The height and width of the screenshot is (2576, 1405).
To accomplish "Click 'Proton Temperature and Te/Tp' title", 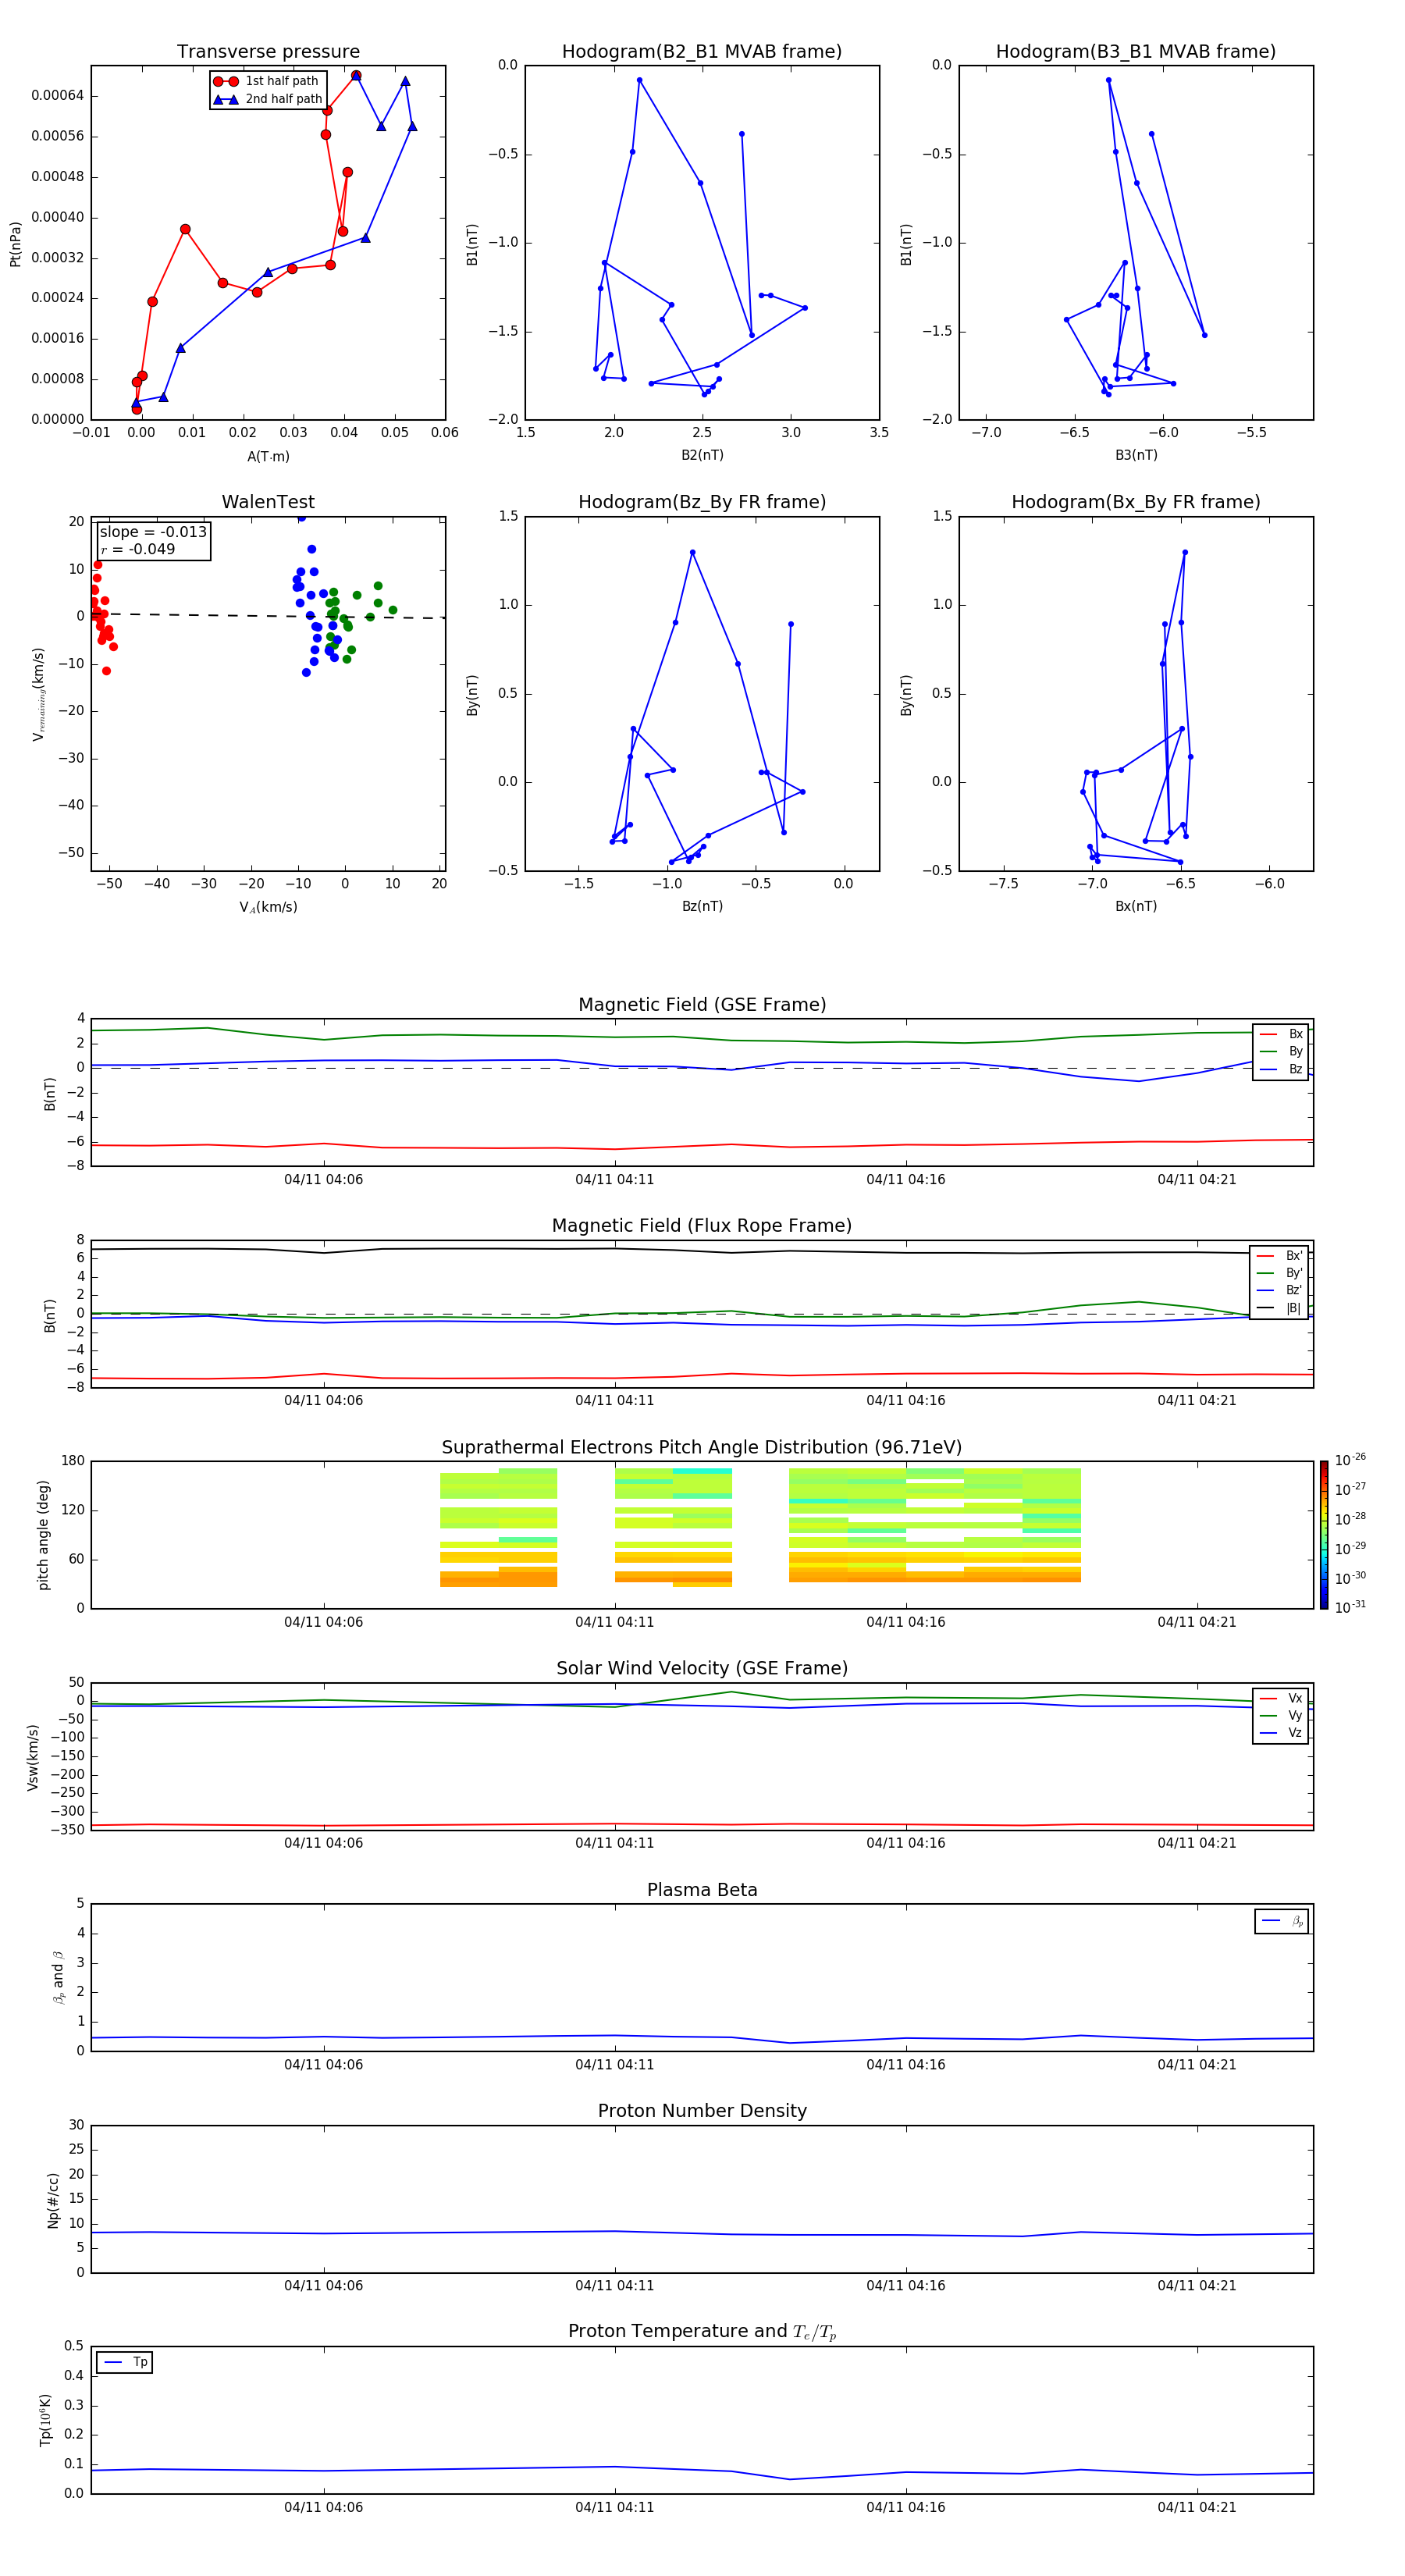I will tap(702, 2332).
